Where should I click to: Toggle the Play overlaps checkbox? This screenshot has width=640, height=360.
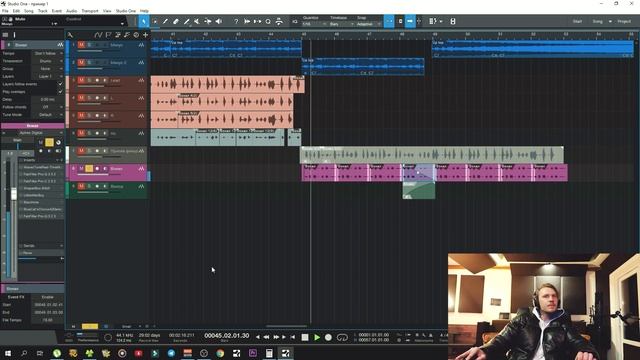[x=60, y=92]
